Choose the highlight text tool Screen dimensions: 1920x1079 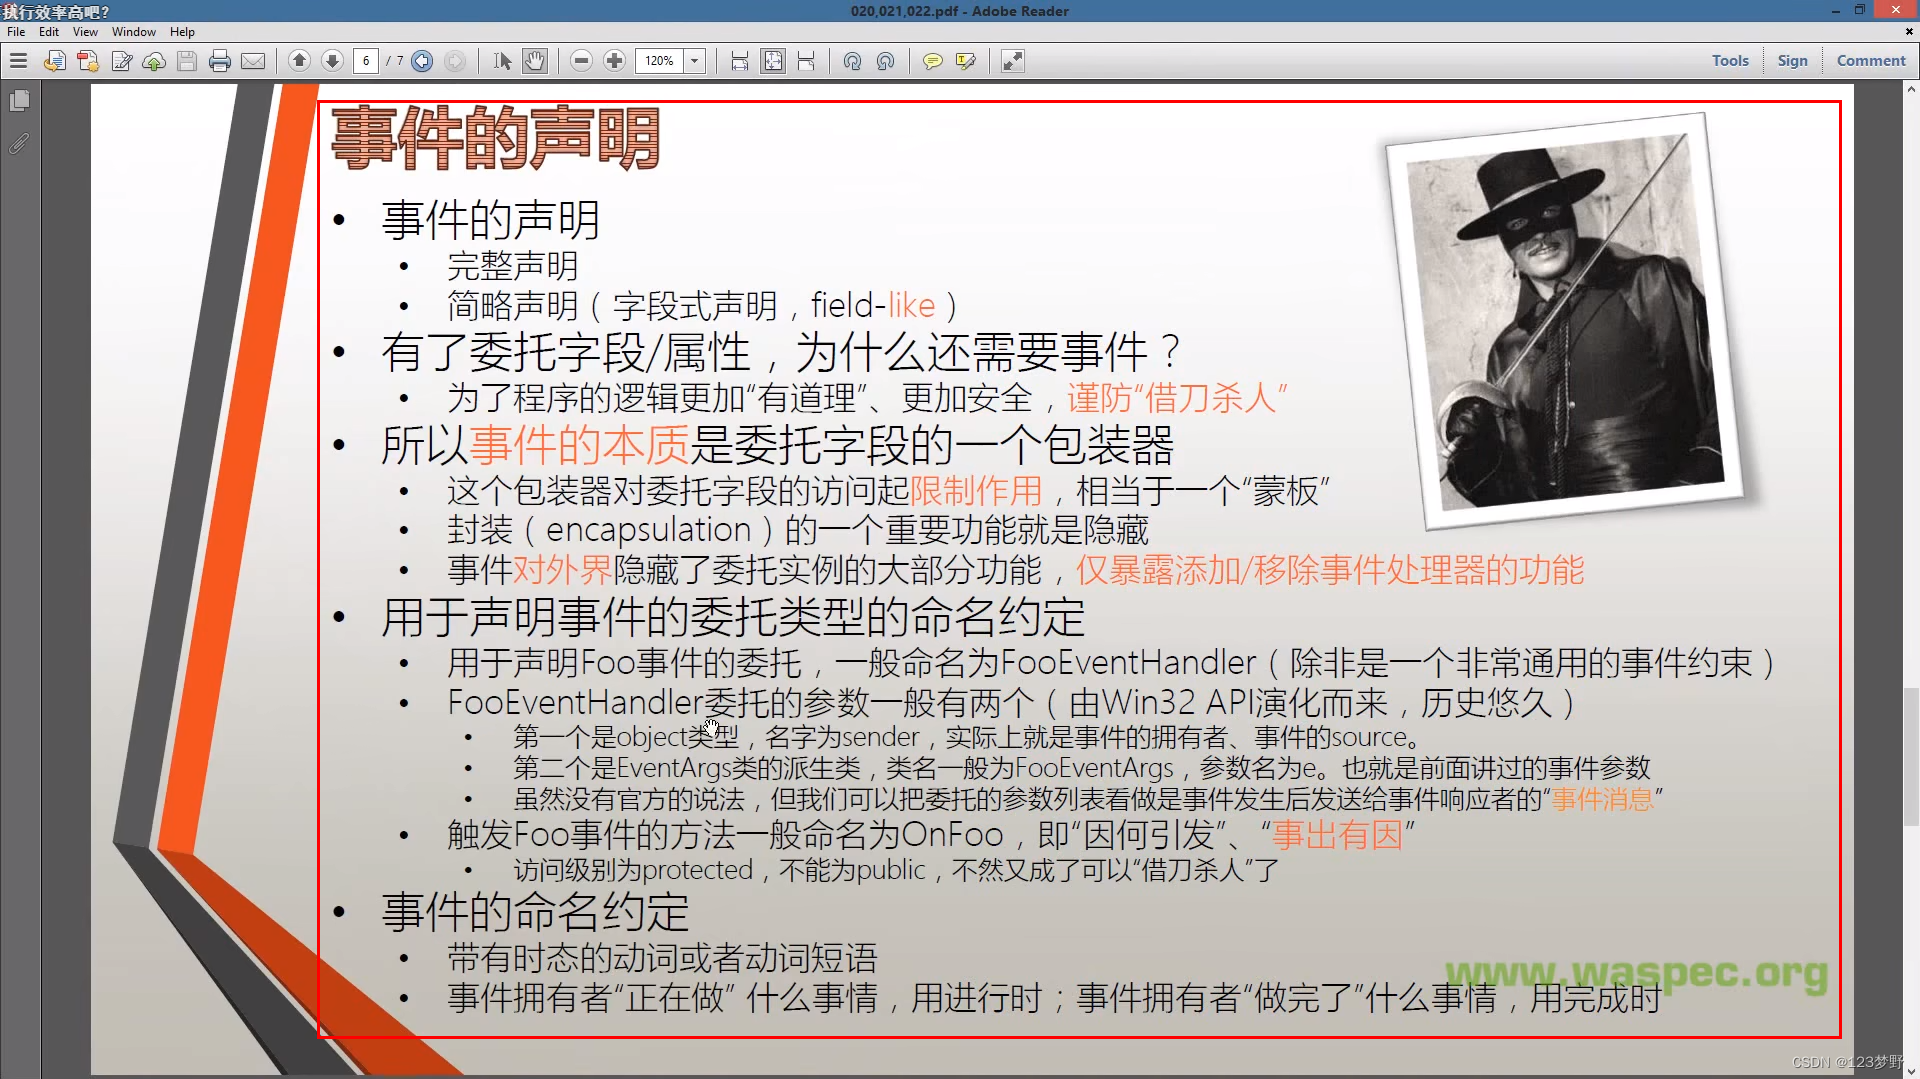click(966, 61)
